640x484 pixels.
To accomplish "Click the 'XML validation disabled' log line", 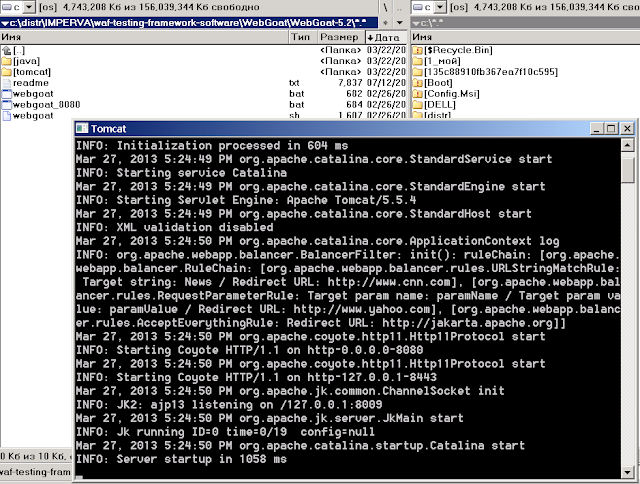I will pyautogui.click(x=175, y=227).
